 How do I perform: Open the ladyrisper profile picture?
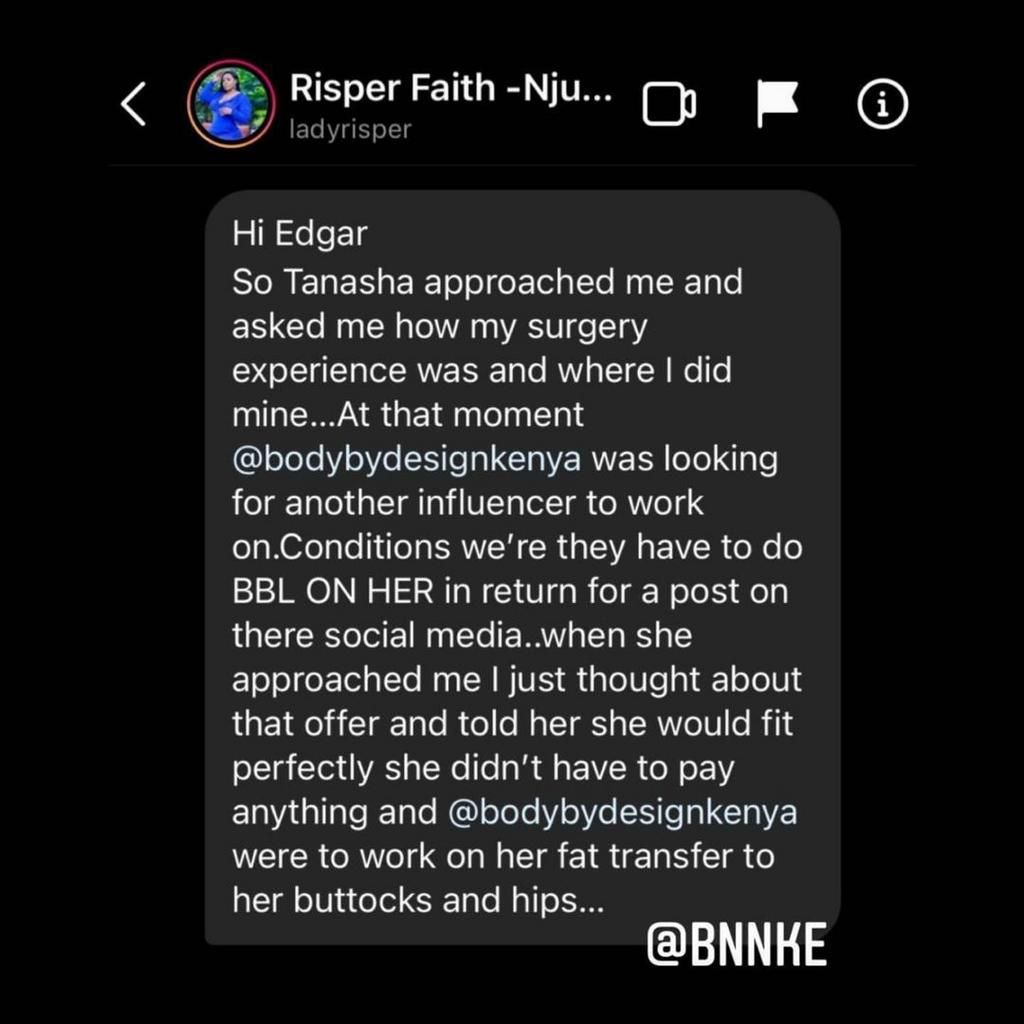(231, 104)
